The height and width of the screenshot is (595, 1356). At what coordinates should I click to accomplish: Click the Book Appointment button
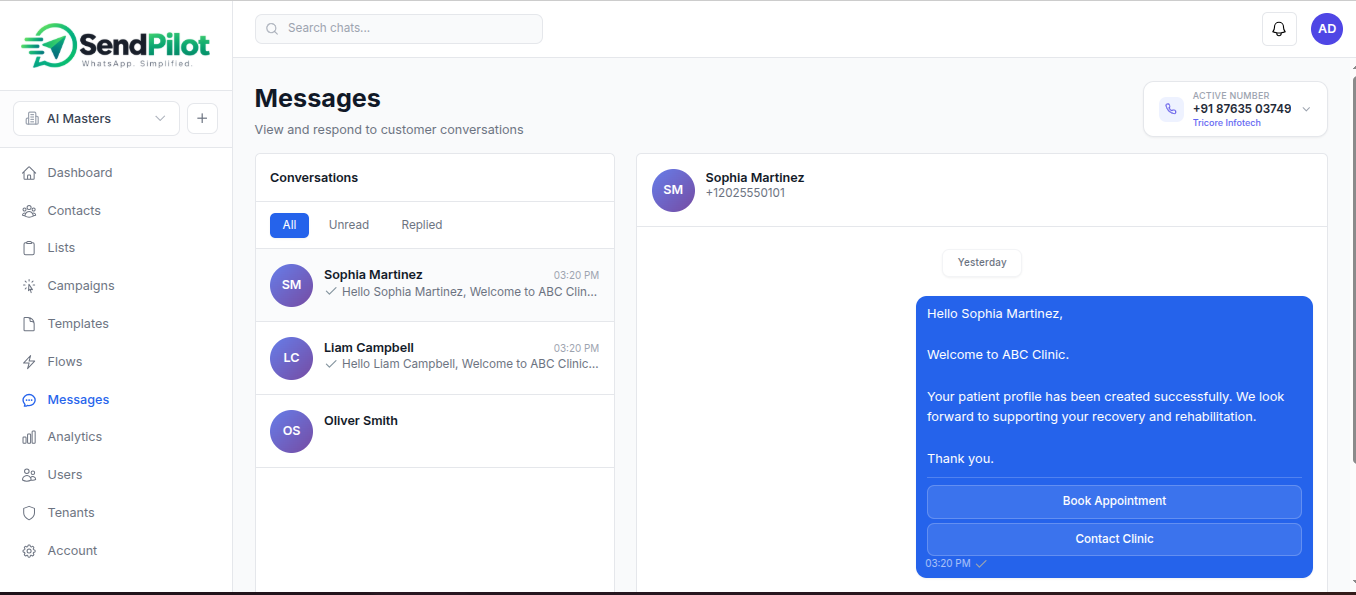click(1114, 501)
